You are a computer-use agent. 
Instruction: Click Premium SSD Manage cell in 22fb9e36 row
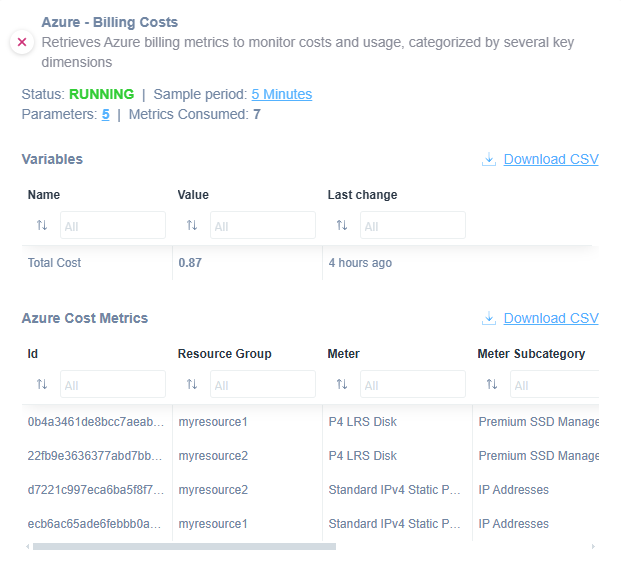[x=539, y=456]
